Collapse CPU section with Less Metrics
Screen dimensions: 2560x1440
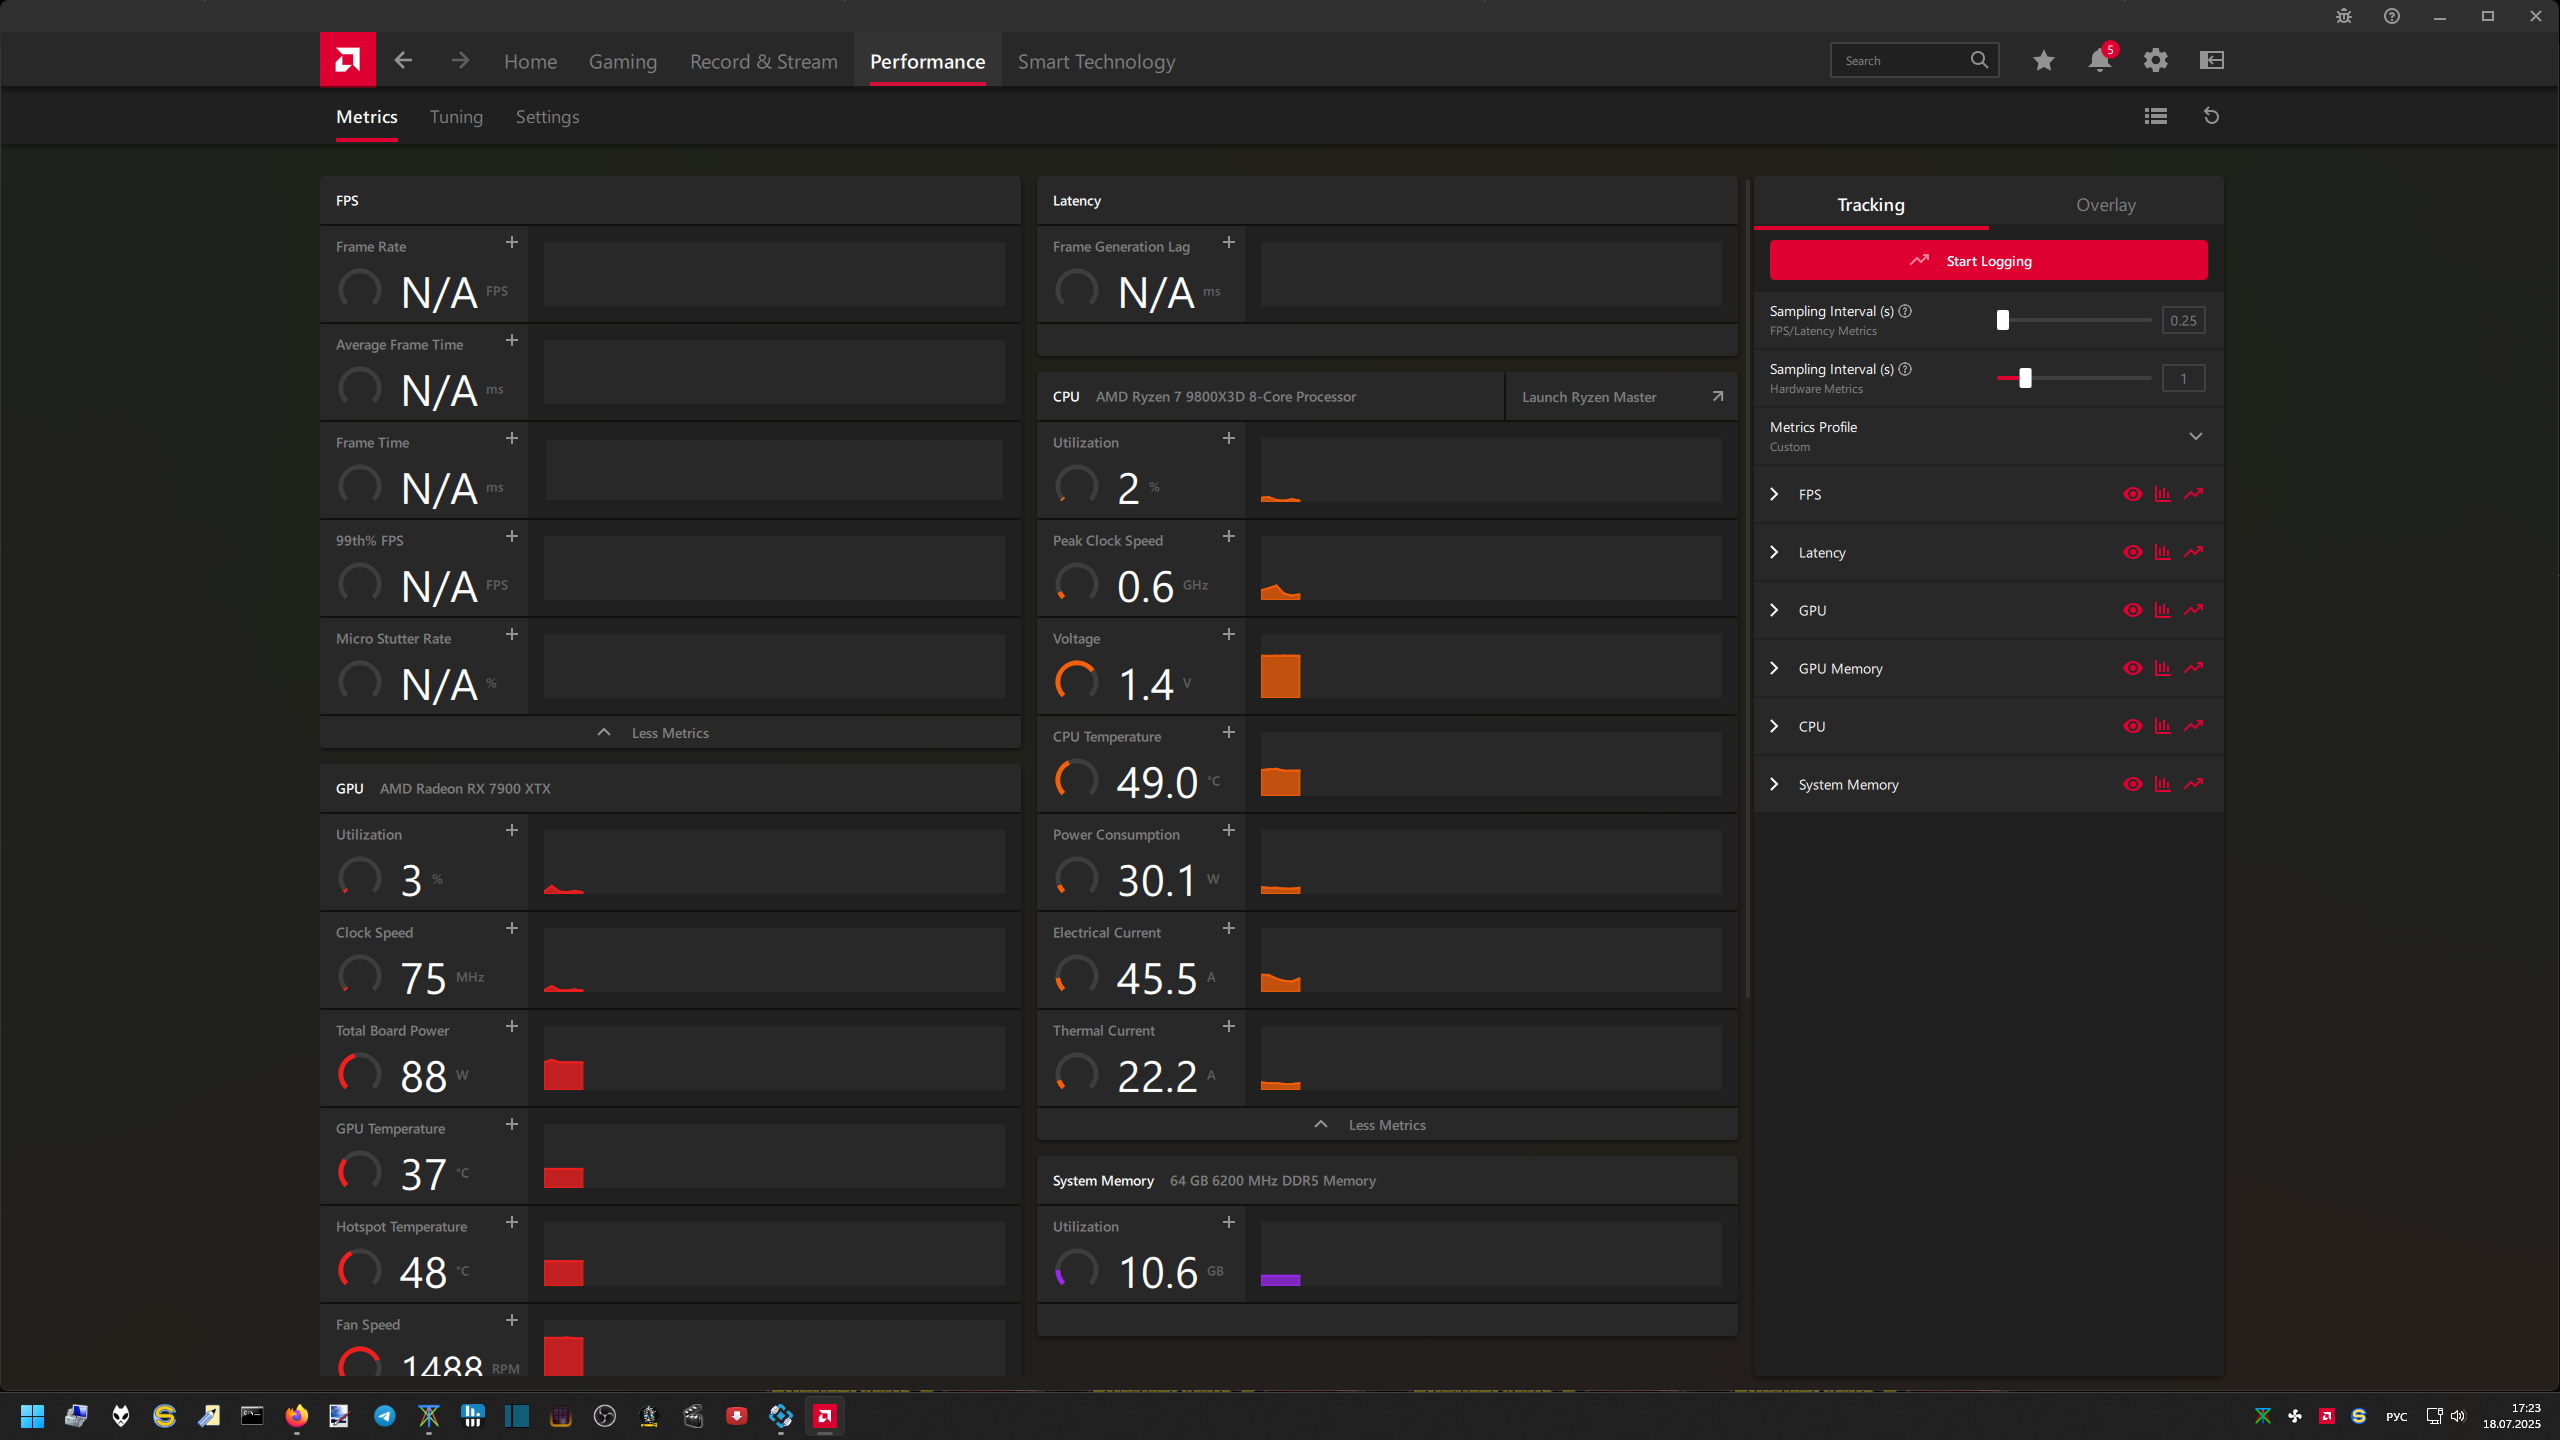point(1386,1125)
